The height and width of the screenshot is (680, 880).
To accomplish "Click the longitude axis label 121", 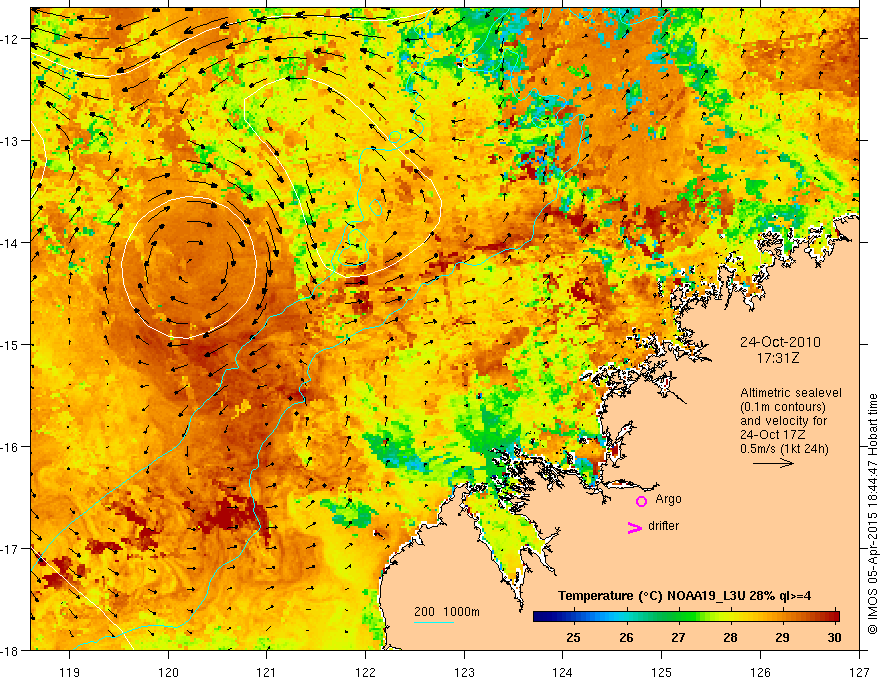I will [x=267, y=672].
